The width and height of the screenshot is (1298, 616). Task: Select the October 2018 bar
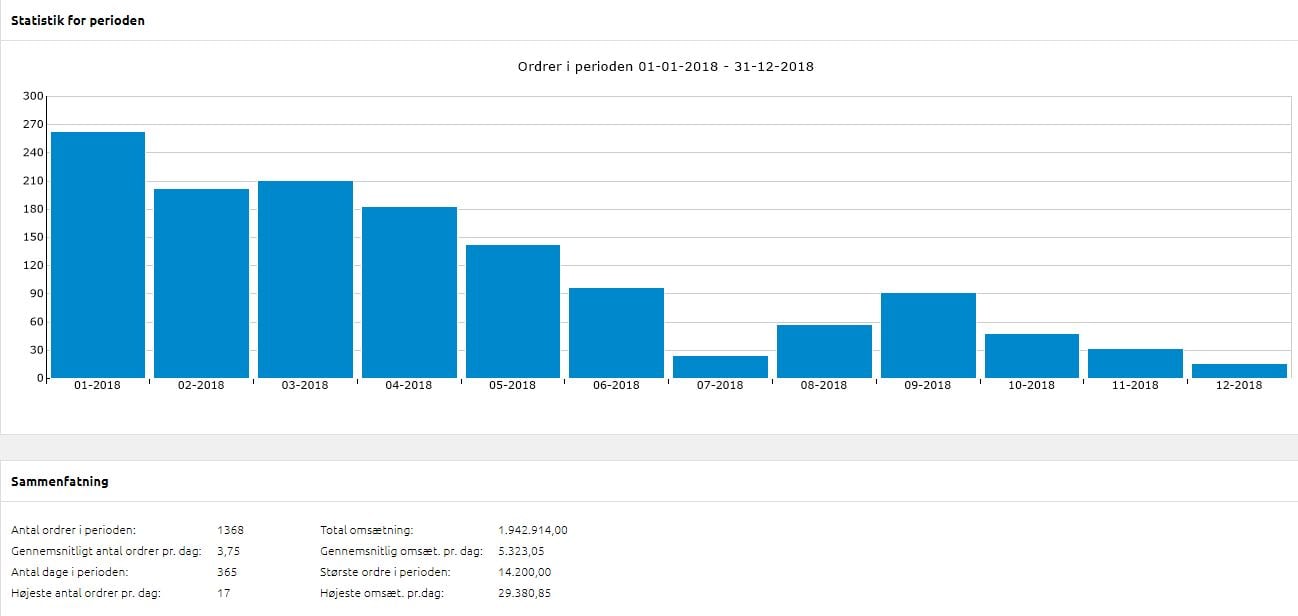[x=1031, y=356]
